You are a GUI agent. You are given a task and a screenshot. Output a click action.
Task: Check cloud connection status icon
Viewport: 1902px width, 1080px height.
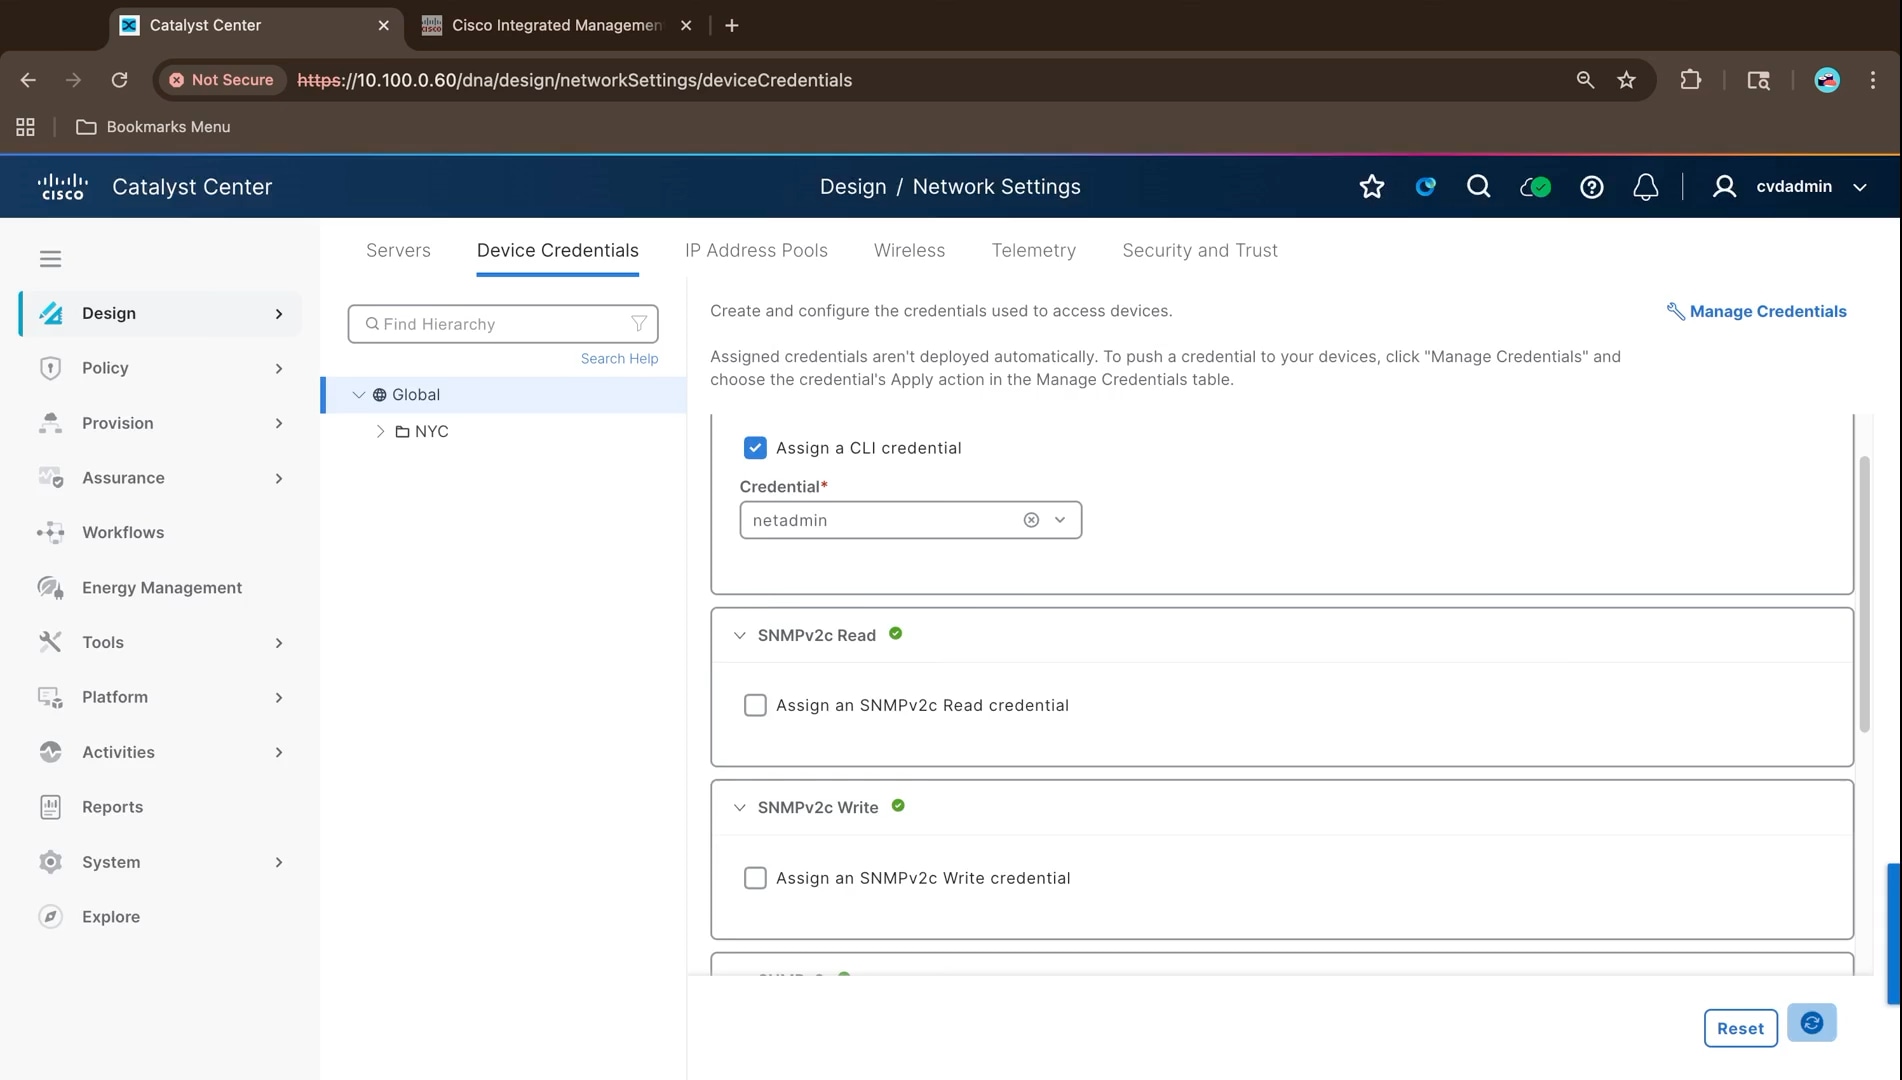pyautogui.click(x=1535, y=186)
